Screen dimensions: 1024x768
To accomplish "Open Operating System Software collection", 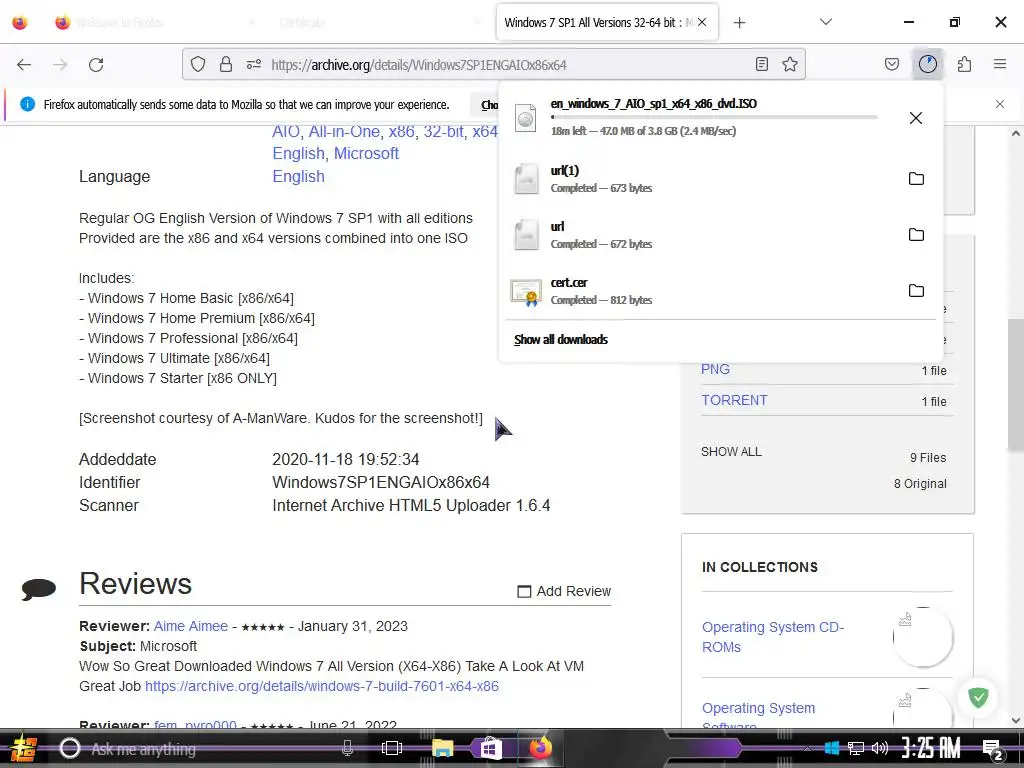I will tap(759, 716).
